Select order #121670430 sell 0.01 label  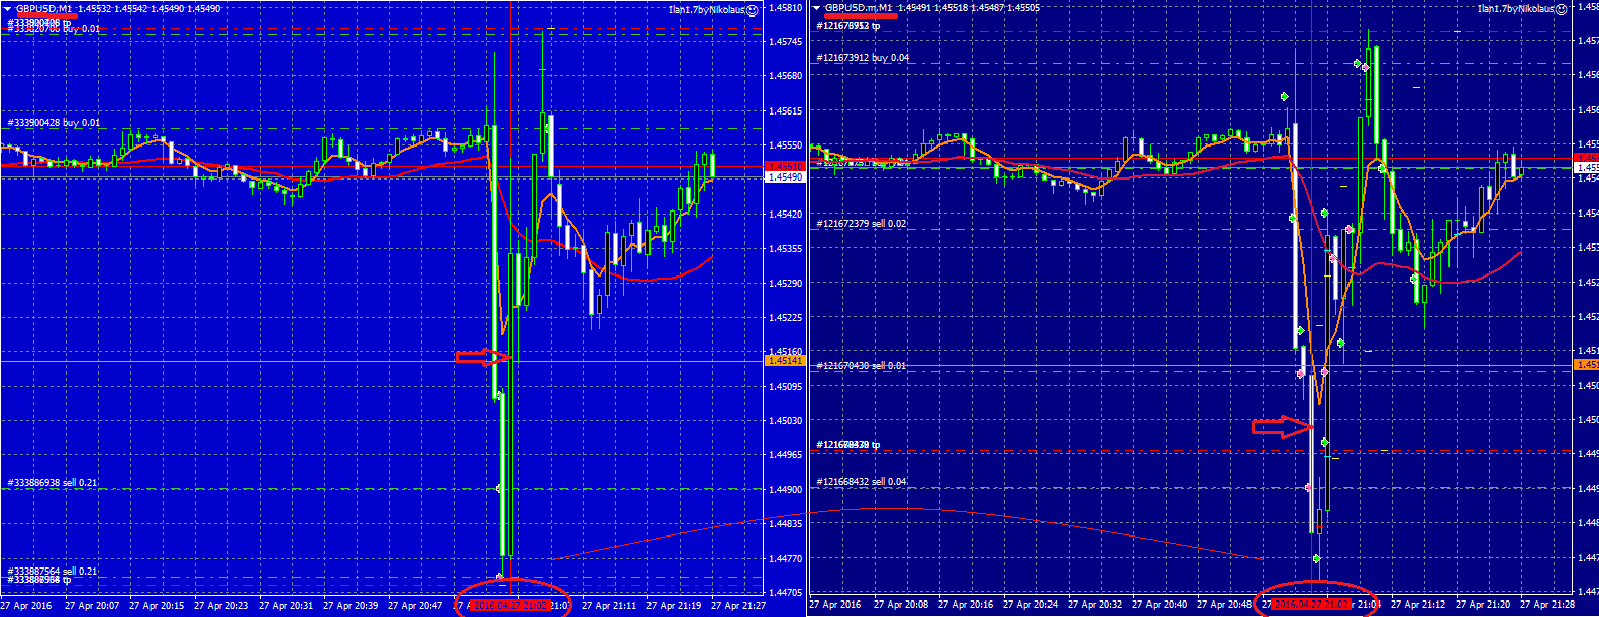(x=861, y=366)
